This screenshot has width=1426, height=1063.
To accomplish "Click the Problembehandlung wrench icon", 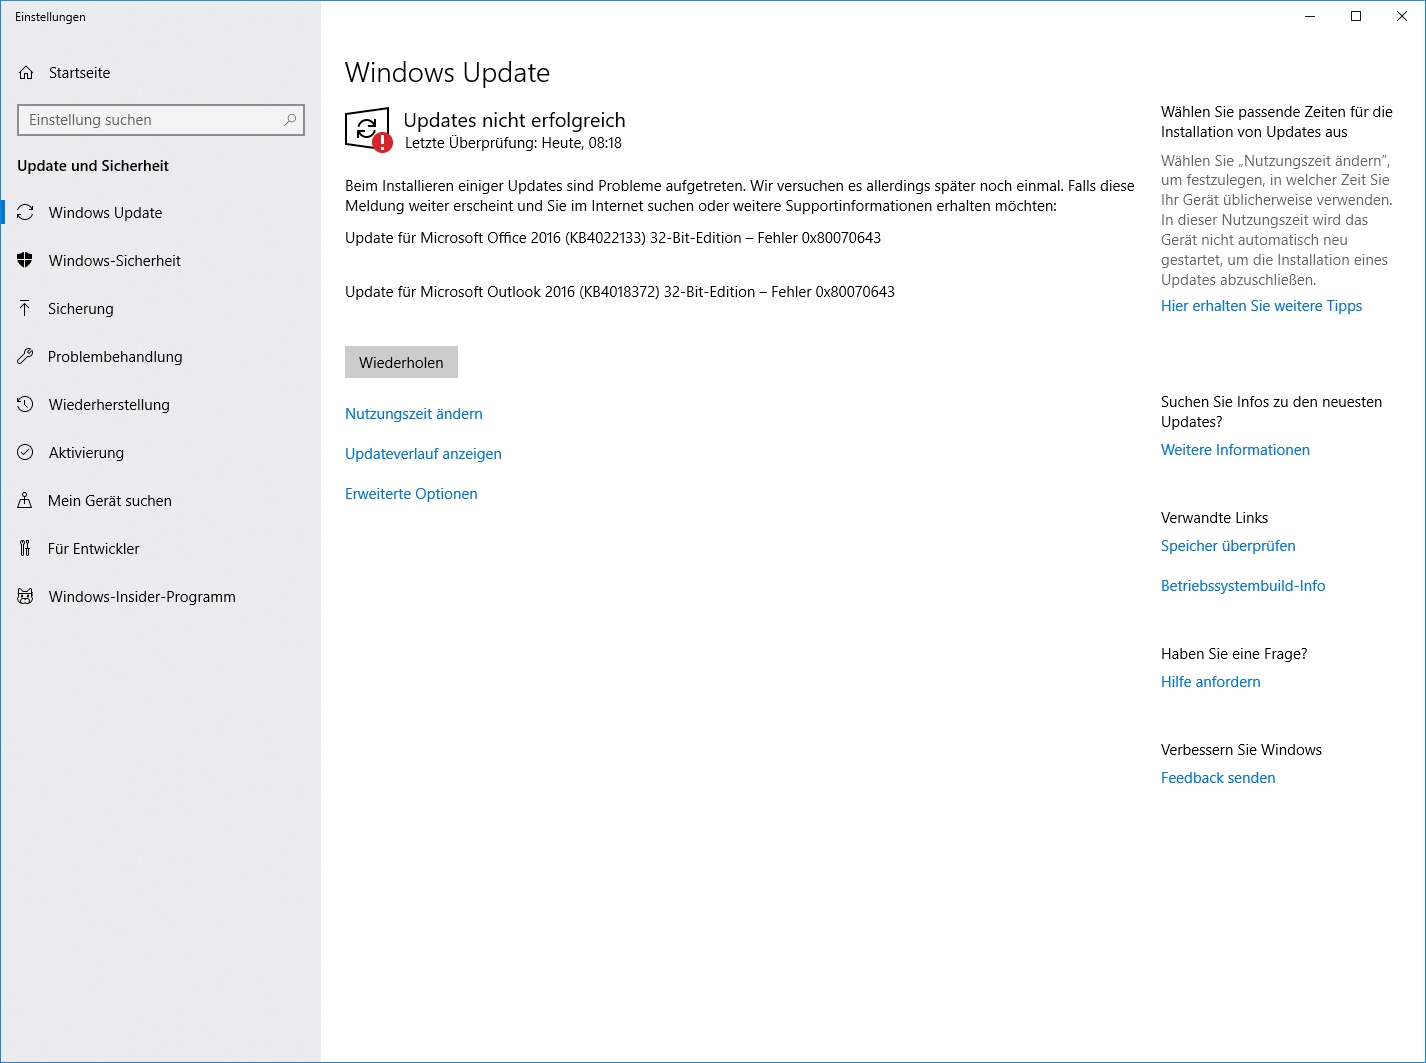I will pos(25,357).
